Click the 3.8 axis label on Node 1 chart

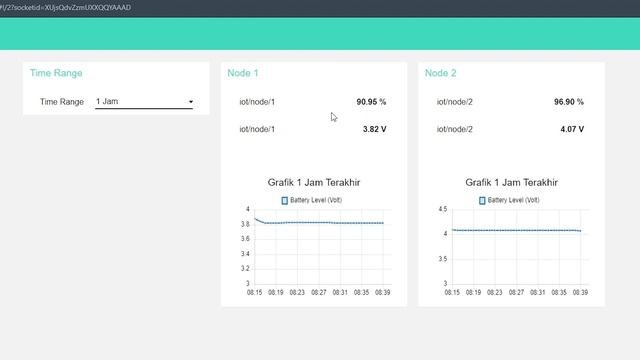click(245, 224)
